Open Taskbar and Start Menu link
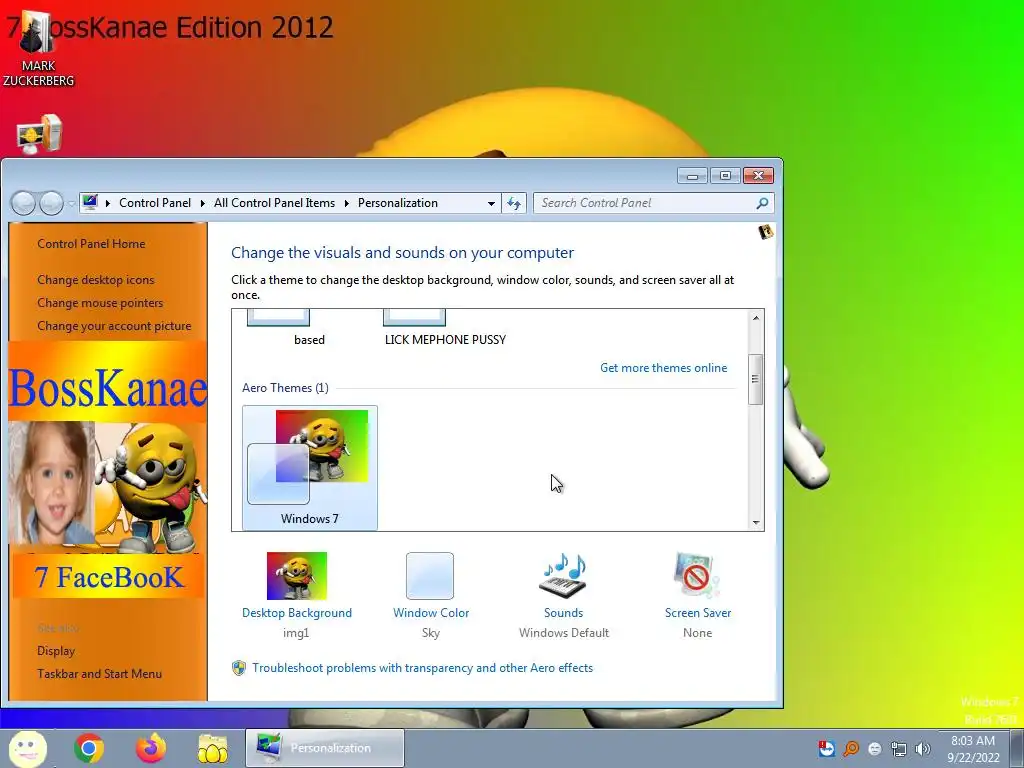Screen dimensions: 1024x768 pyautogui.click(x=99, y=673)
